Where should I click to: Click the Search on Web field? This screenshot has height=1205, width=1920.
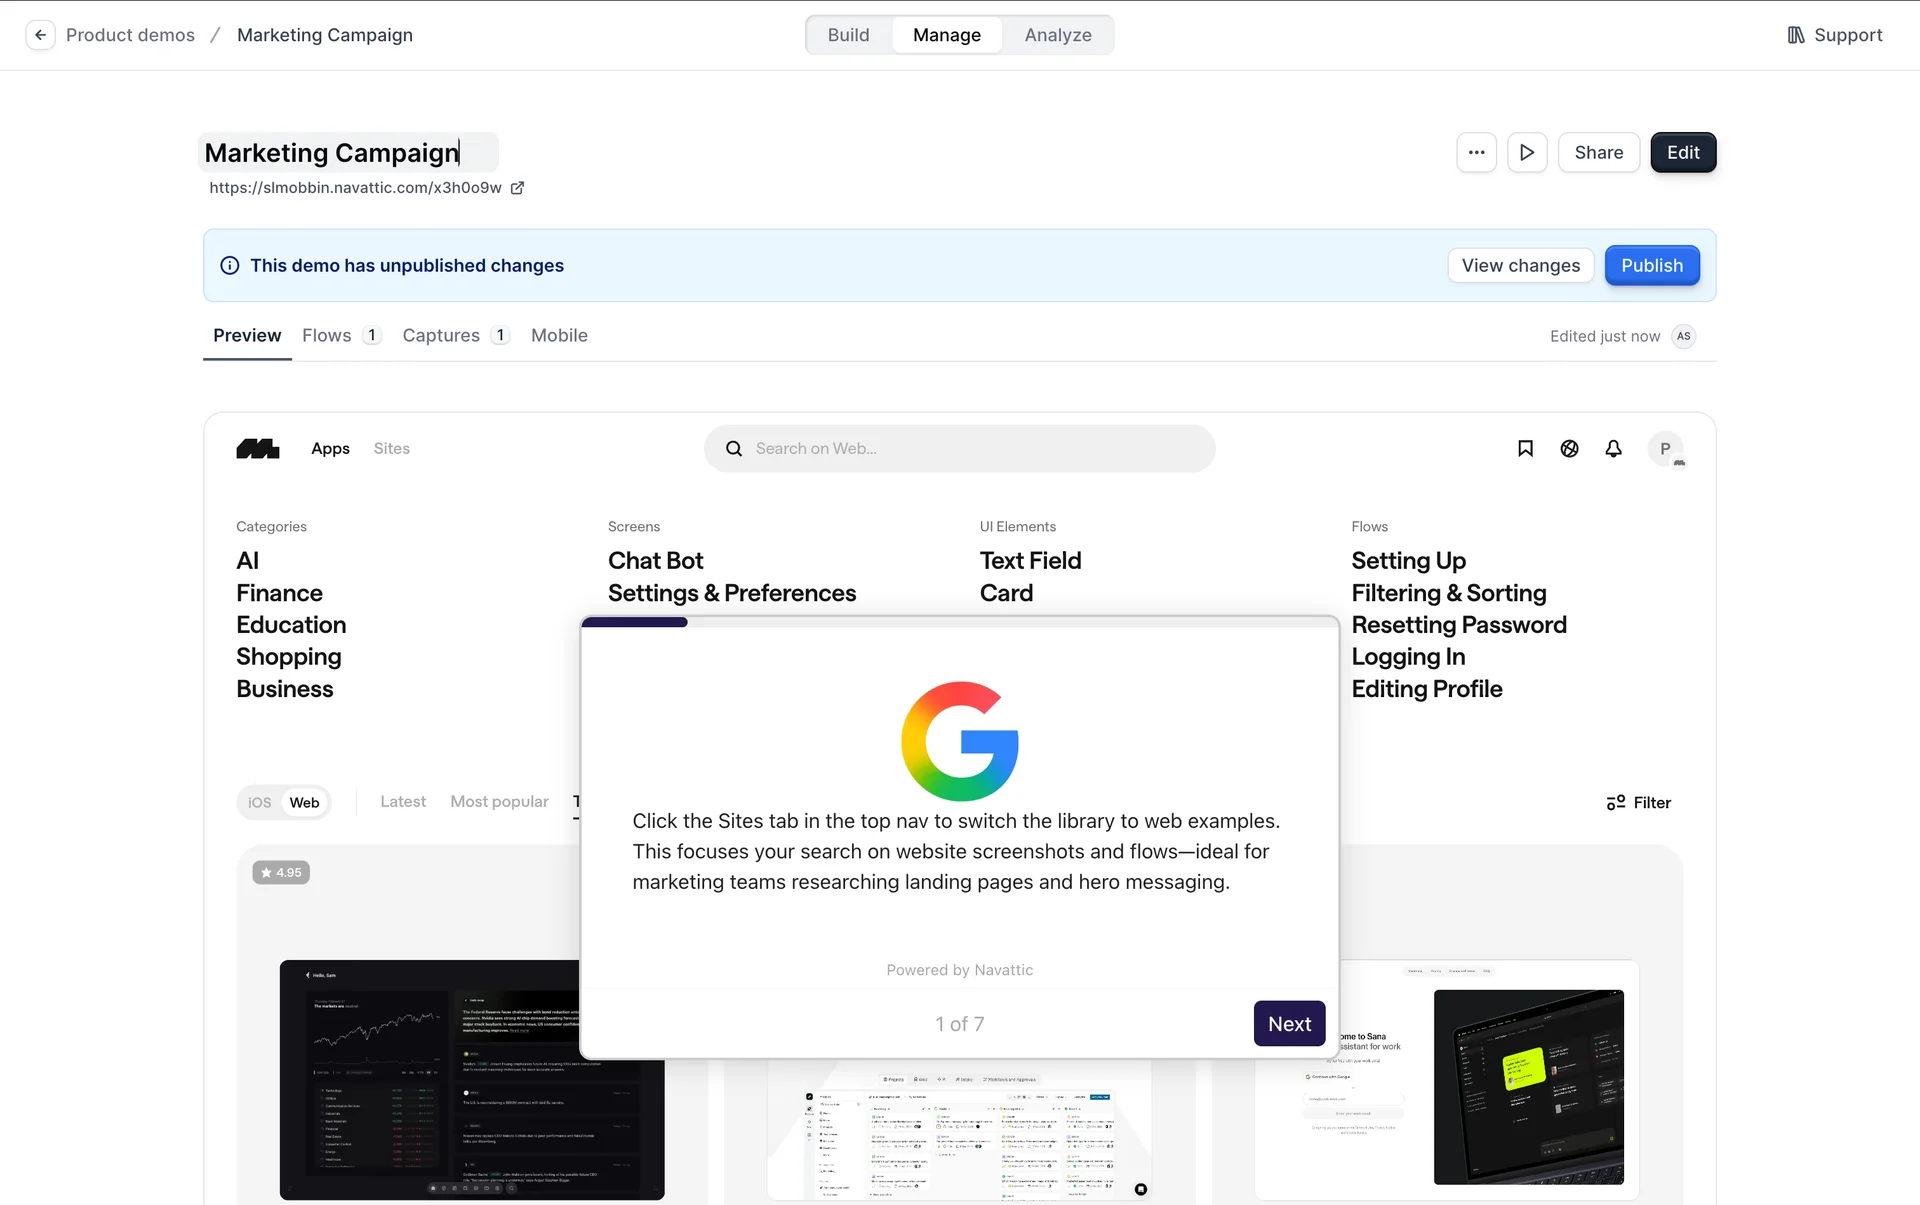point(958,449)
